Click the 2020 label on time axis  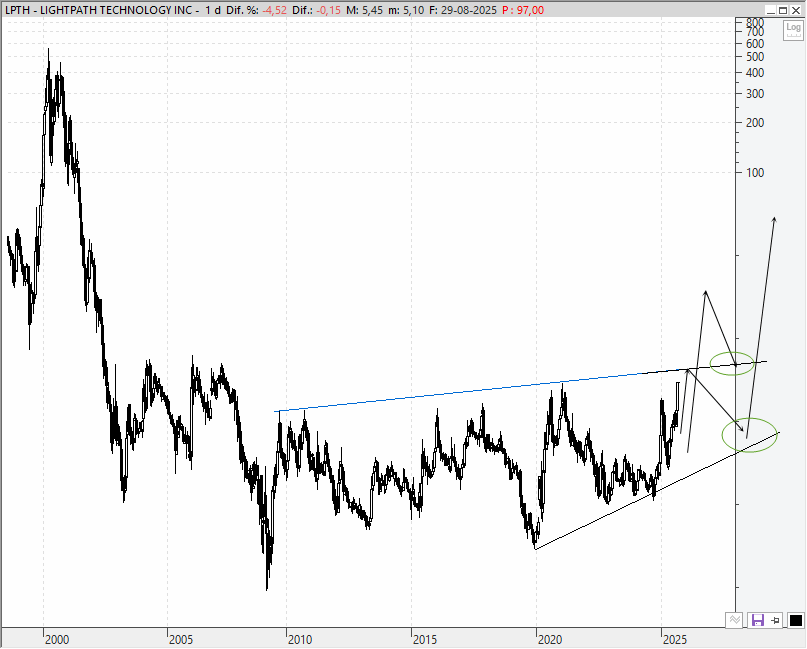click(550, 640)
